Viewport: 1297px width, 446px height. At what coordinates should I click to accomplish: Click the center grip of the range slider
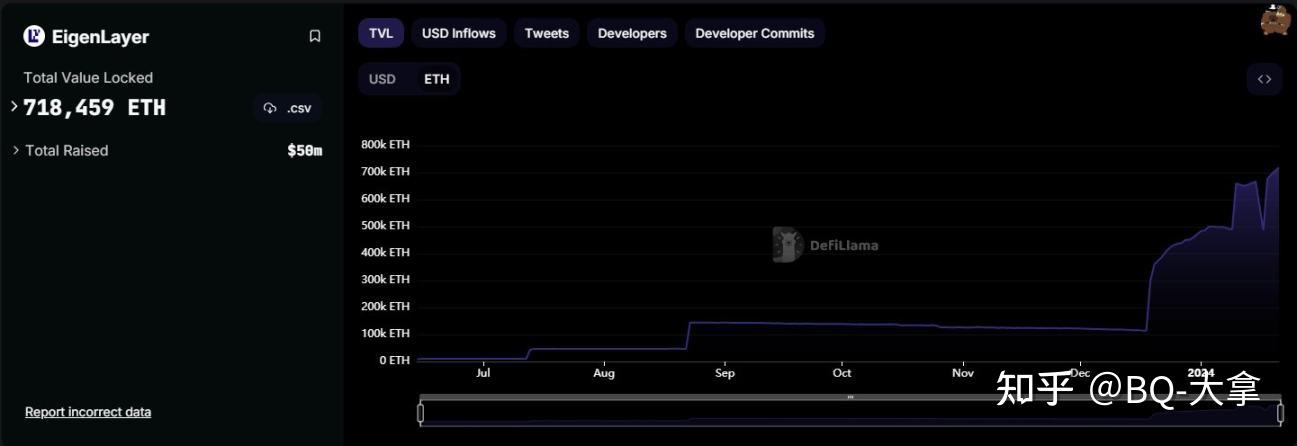(x=850, y=397)
